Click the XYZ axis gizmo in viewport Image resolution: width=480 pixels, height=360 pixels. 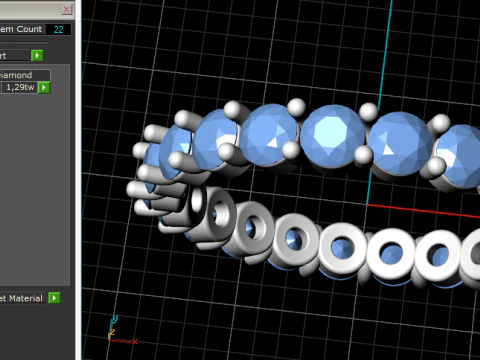pos(122,330)
